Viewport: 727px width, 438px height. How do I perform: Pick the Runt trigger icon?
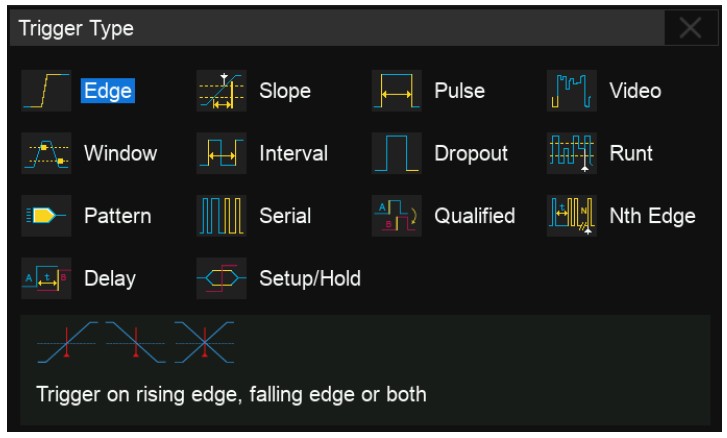point(569,153)
